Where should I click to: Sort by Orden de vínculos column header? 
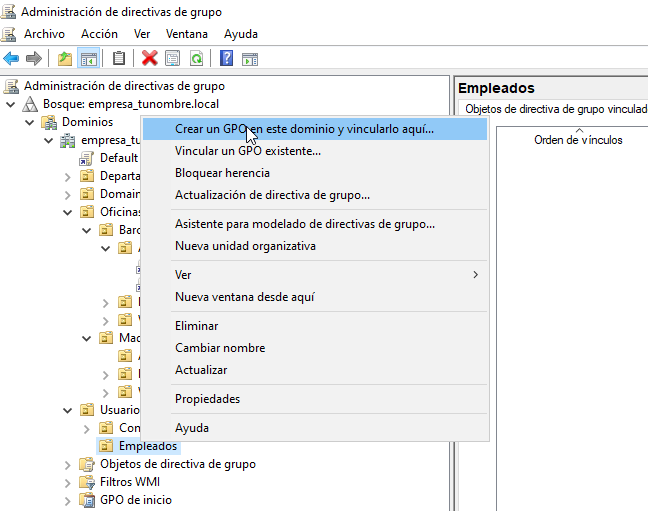(578, 140)
